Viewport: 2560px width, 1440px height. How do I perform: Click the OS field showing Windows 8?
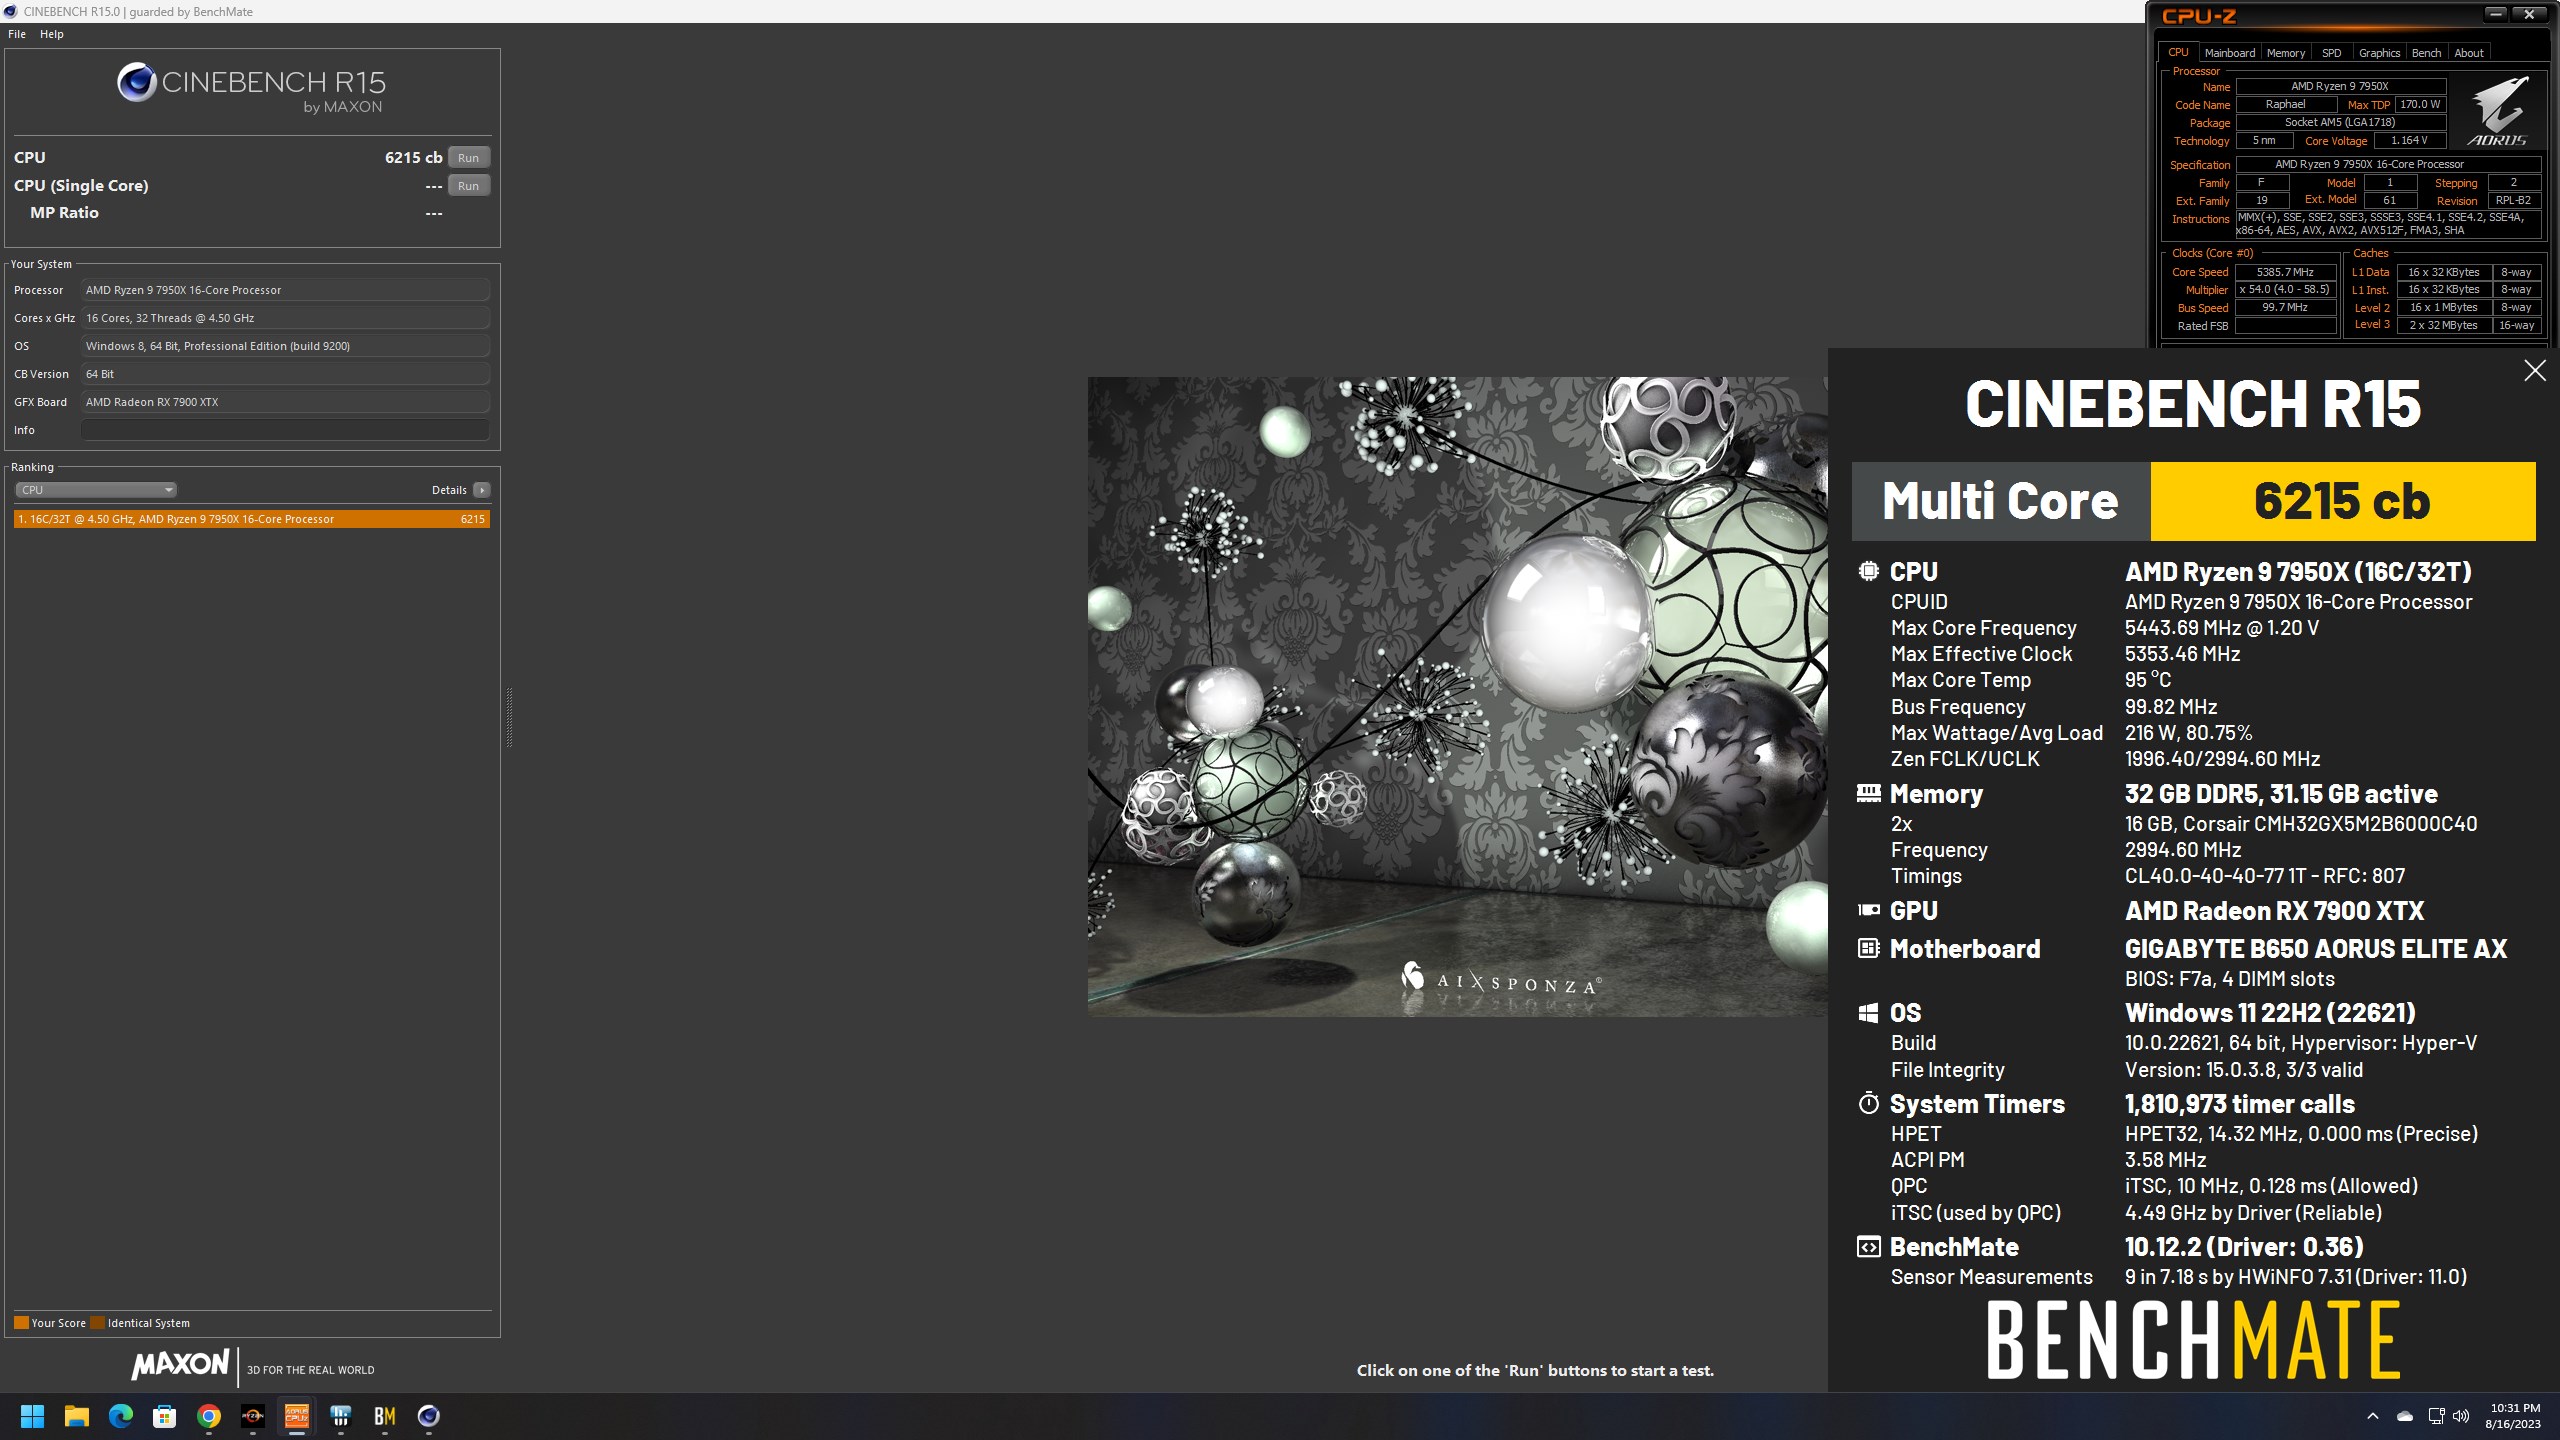click(x=285, y=346)
